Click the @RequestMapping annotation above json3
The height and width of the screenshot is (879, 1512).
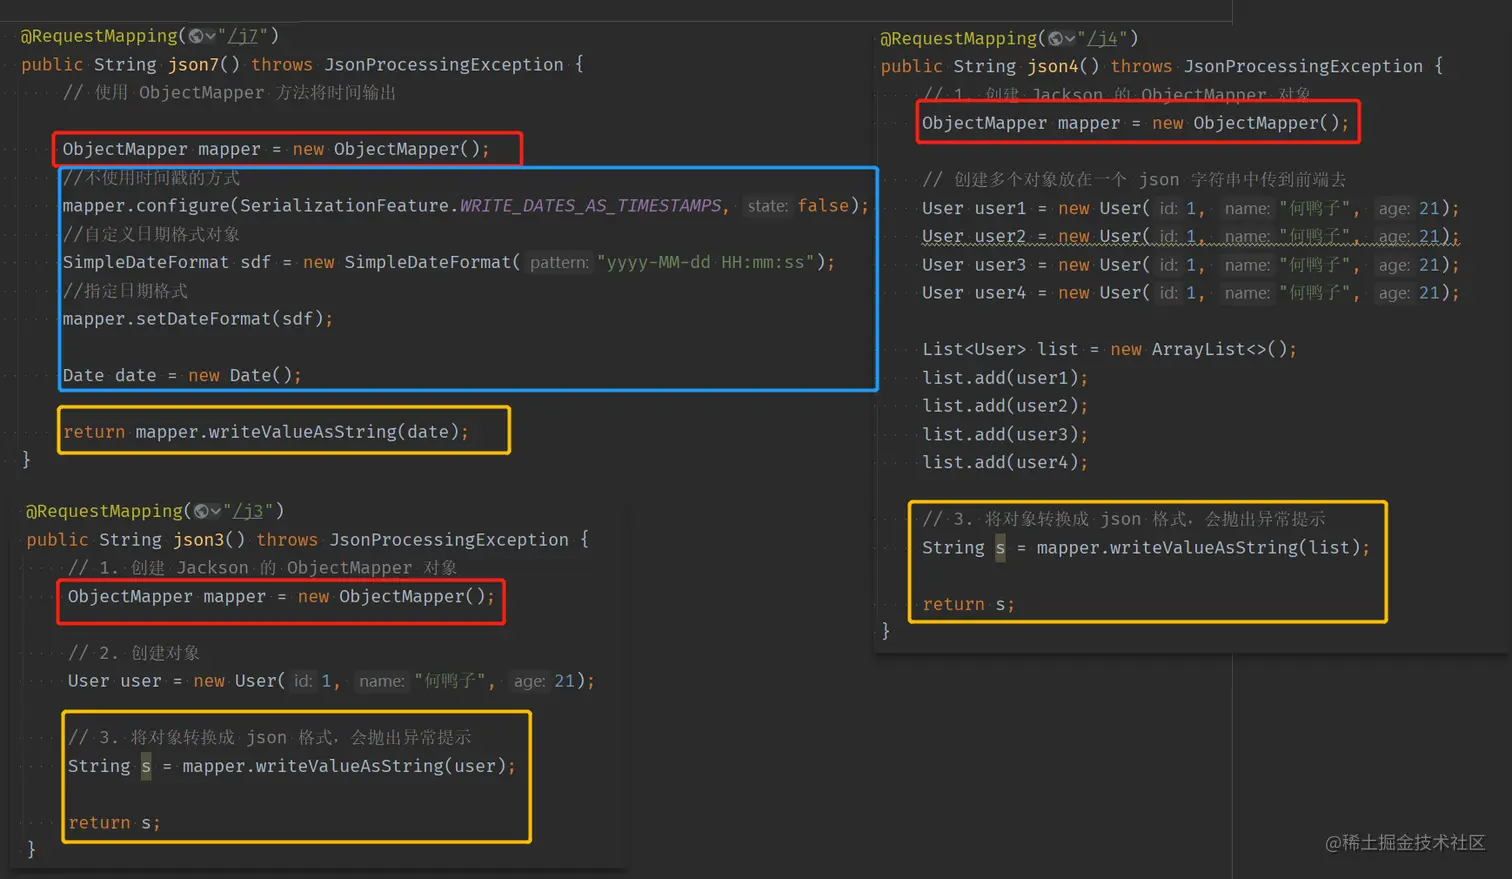[x=104, y=511]
